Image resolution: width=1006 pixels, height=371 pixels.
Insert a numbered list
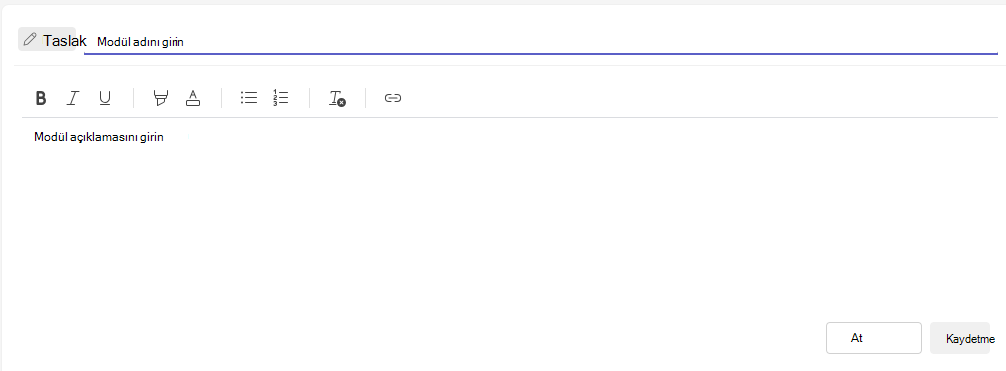coord(280,98)
